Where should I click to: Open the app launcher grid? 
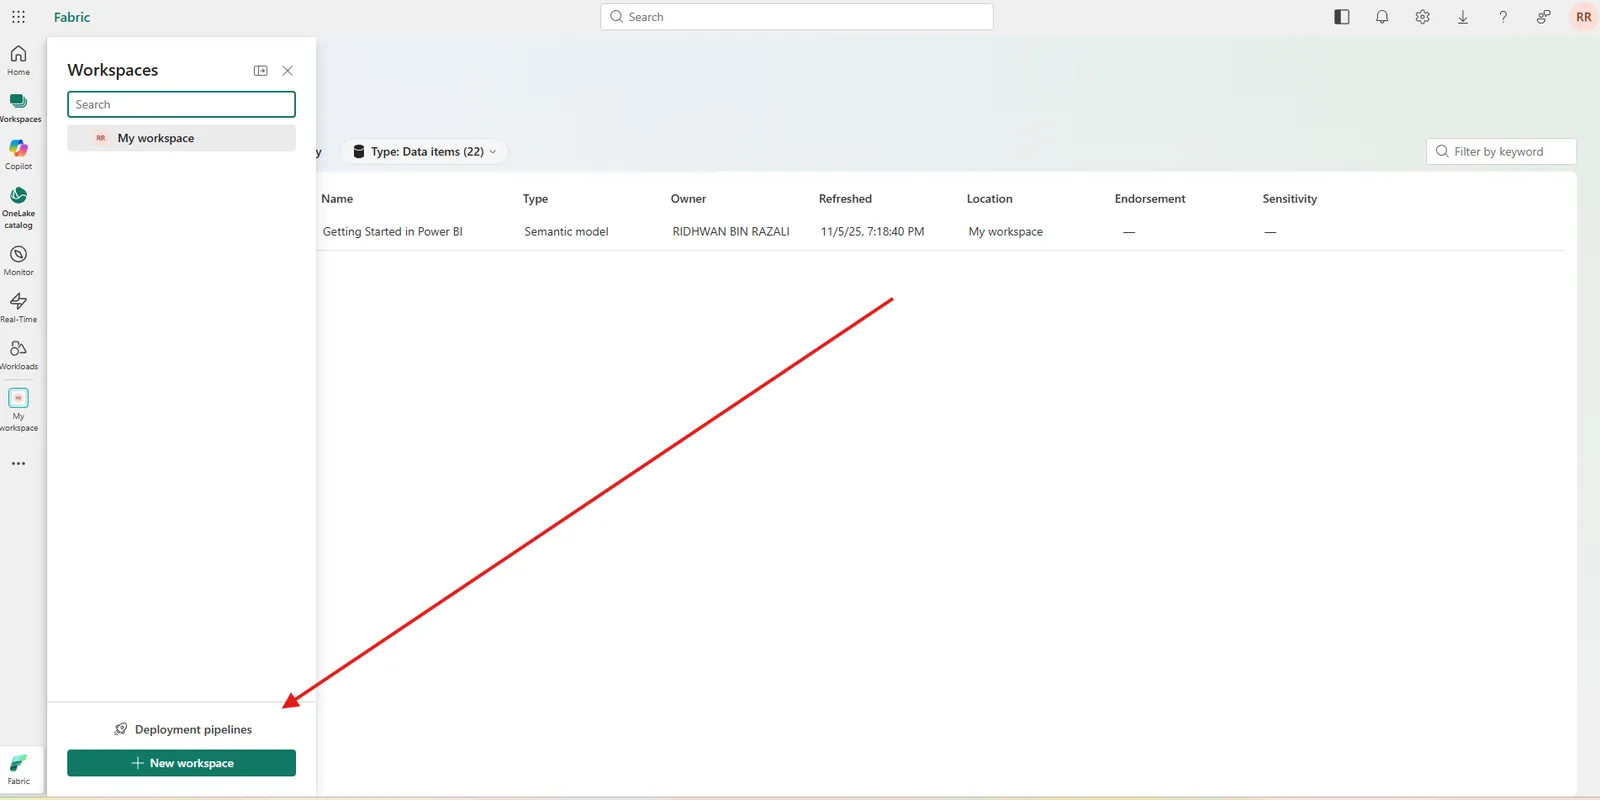point(18,17)
